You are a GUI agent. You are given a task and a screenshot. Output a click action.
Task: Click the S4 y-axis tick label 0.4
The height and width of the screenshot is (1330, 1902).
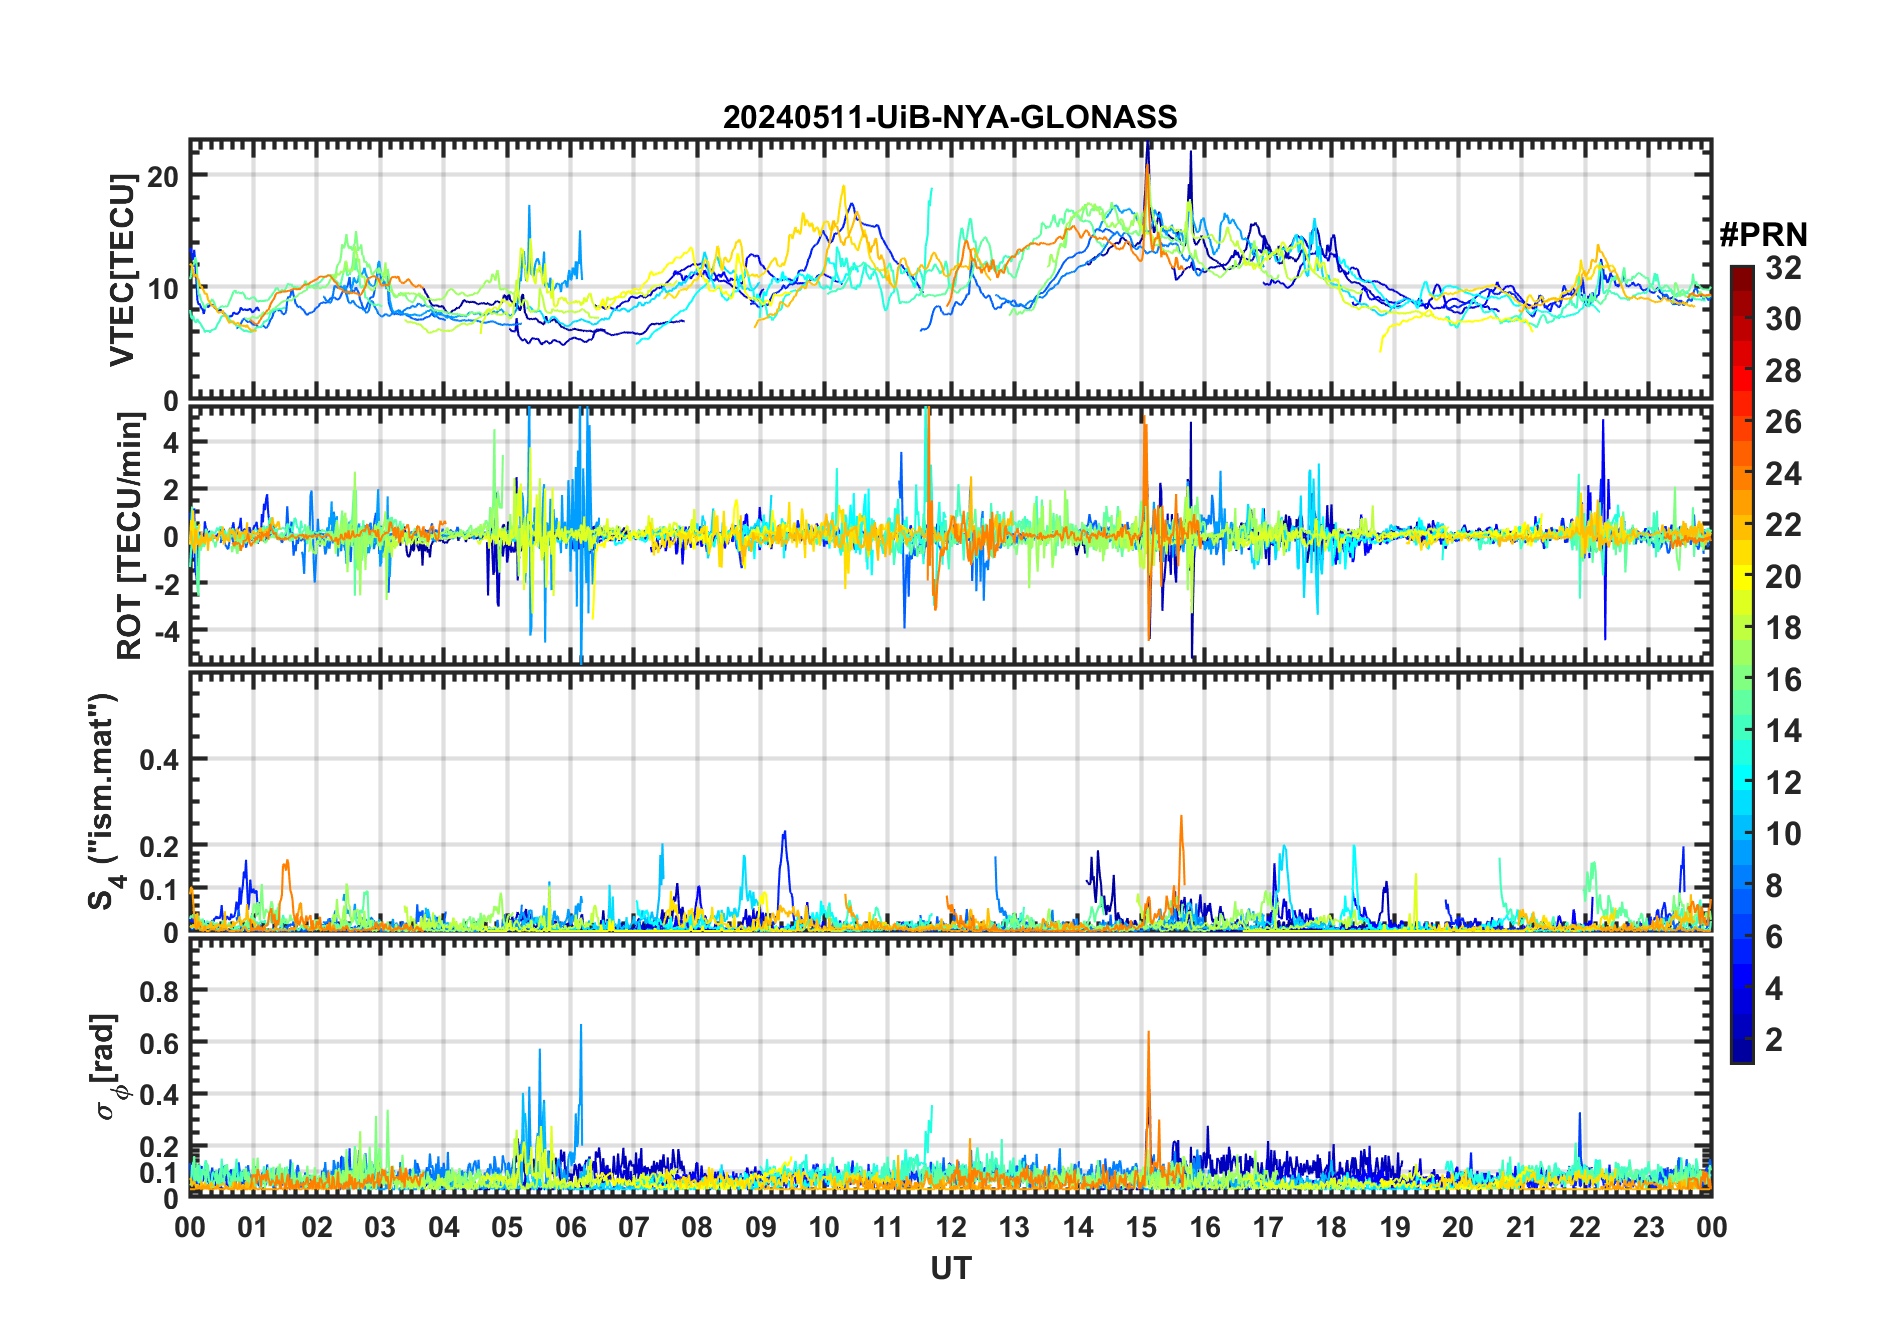point(158,760)
